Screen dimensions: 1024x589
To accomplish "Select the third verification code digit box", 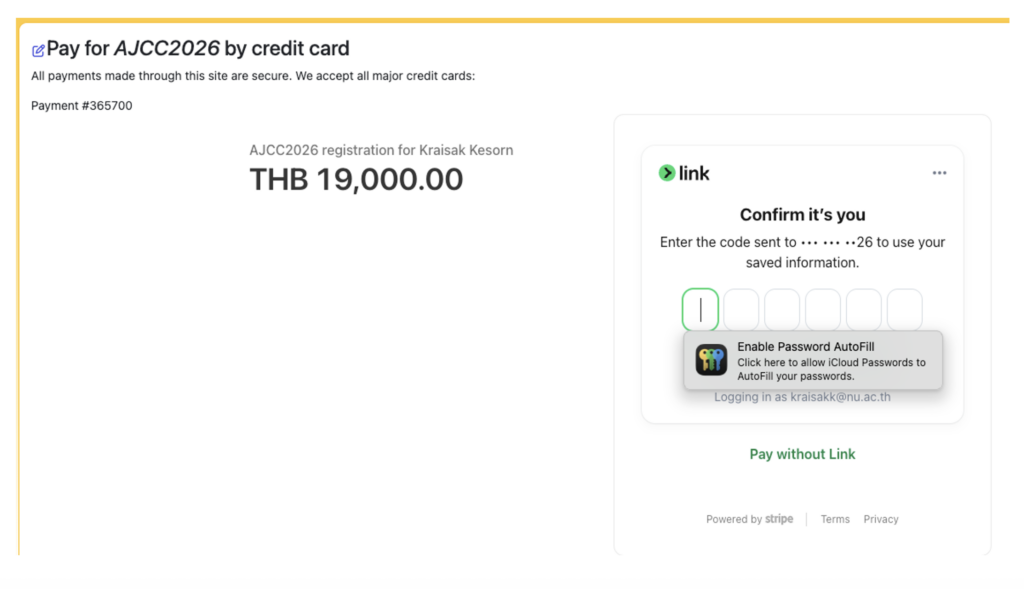I will coord(782,310).
